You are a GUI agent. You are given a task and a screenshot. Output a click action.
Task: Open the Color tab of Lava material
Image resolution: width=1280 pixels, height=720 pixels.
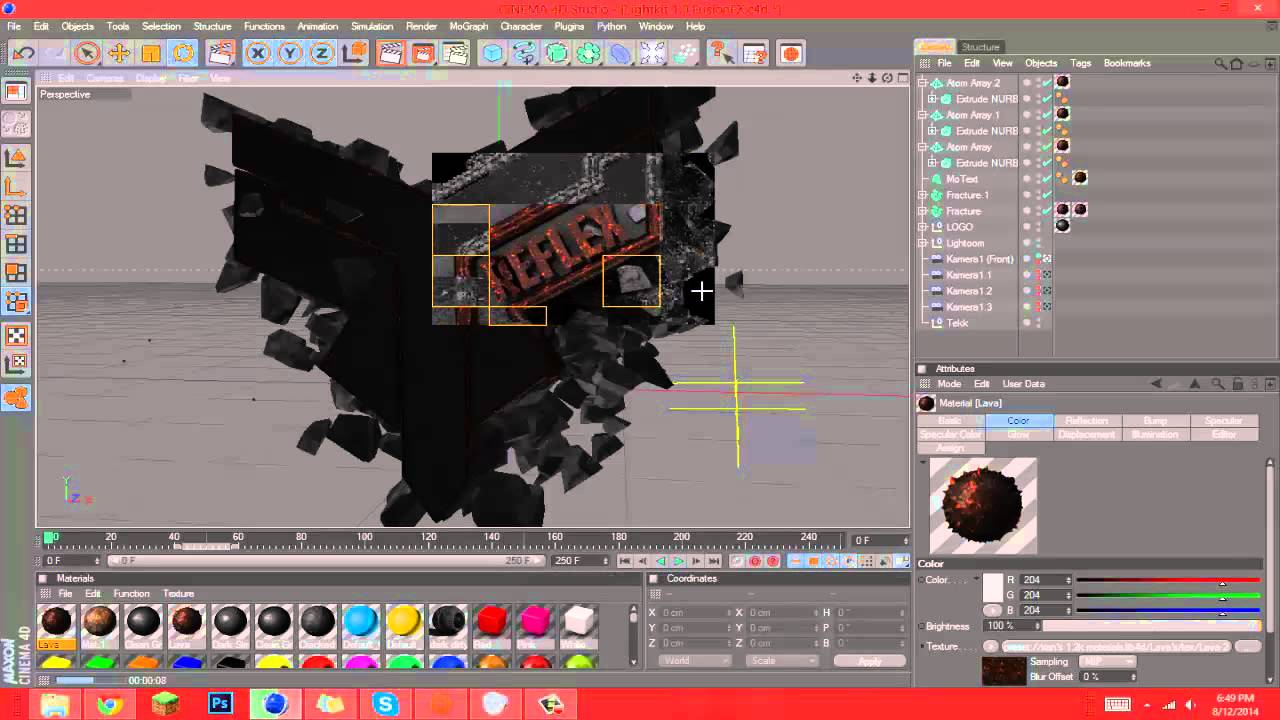tap(1018, 421)
